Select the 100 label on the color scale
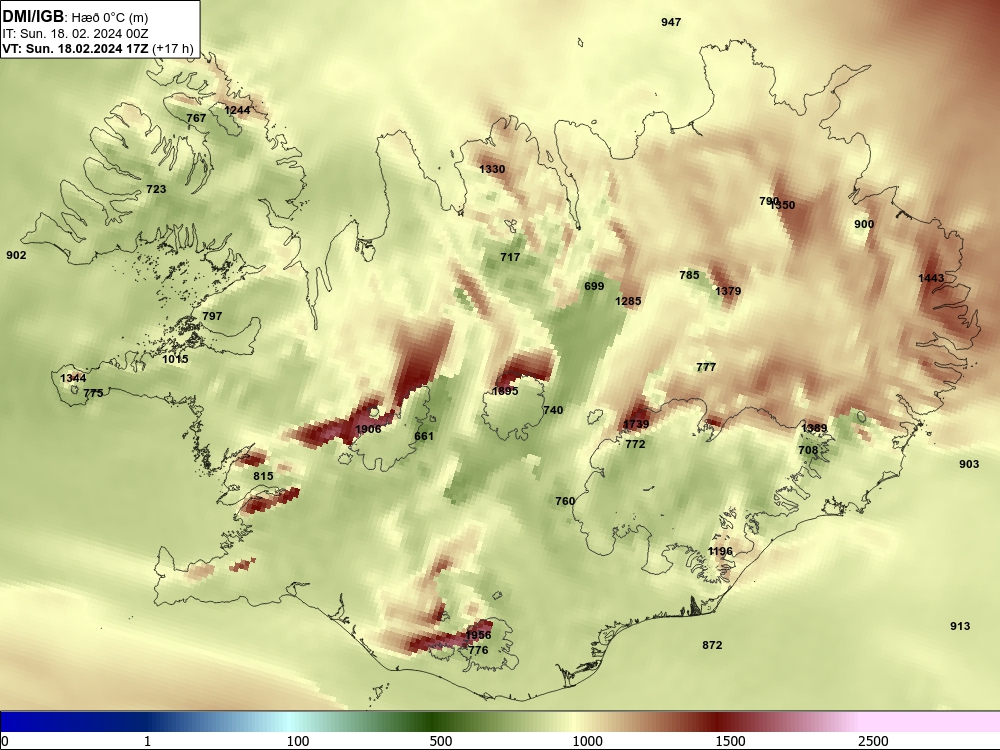 click(x=298, y=741)
